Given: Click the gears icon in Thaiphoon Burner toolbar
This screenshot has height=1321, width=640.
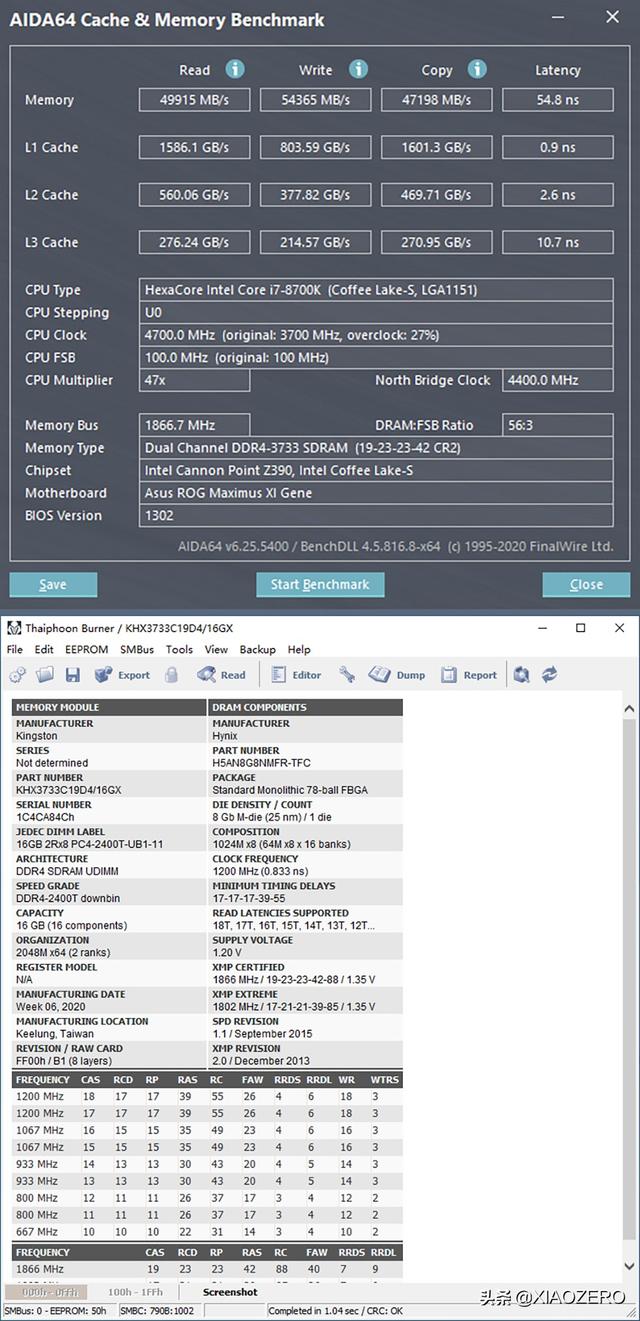Looking at the screenshot, I should (18, 675).
